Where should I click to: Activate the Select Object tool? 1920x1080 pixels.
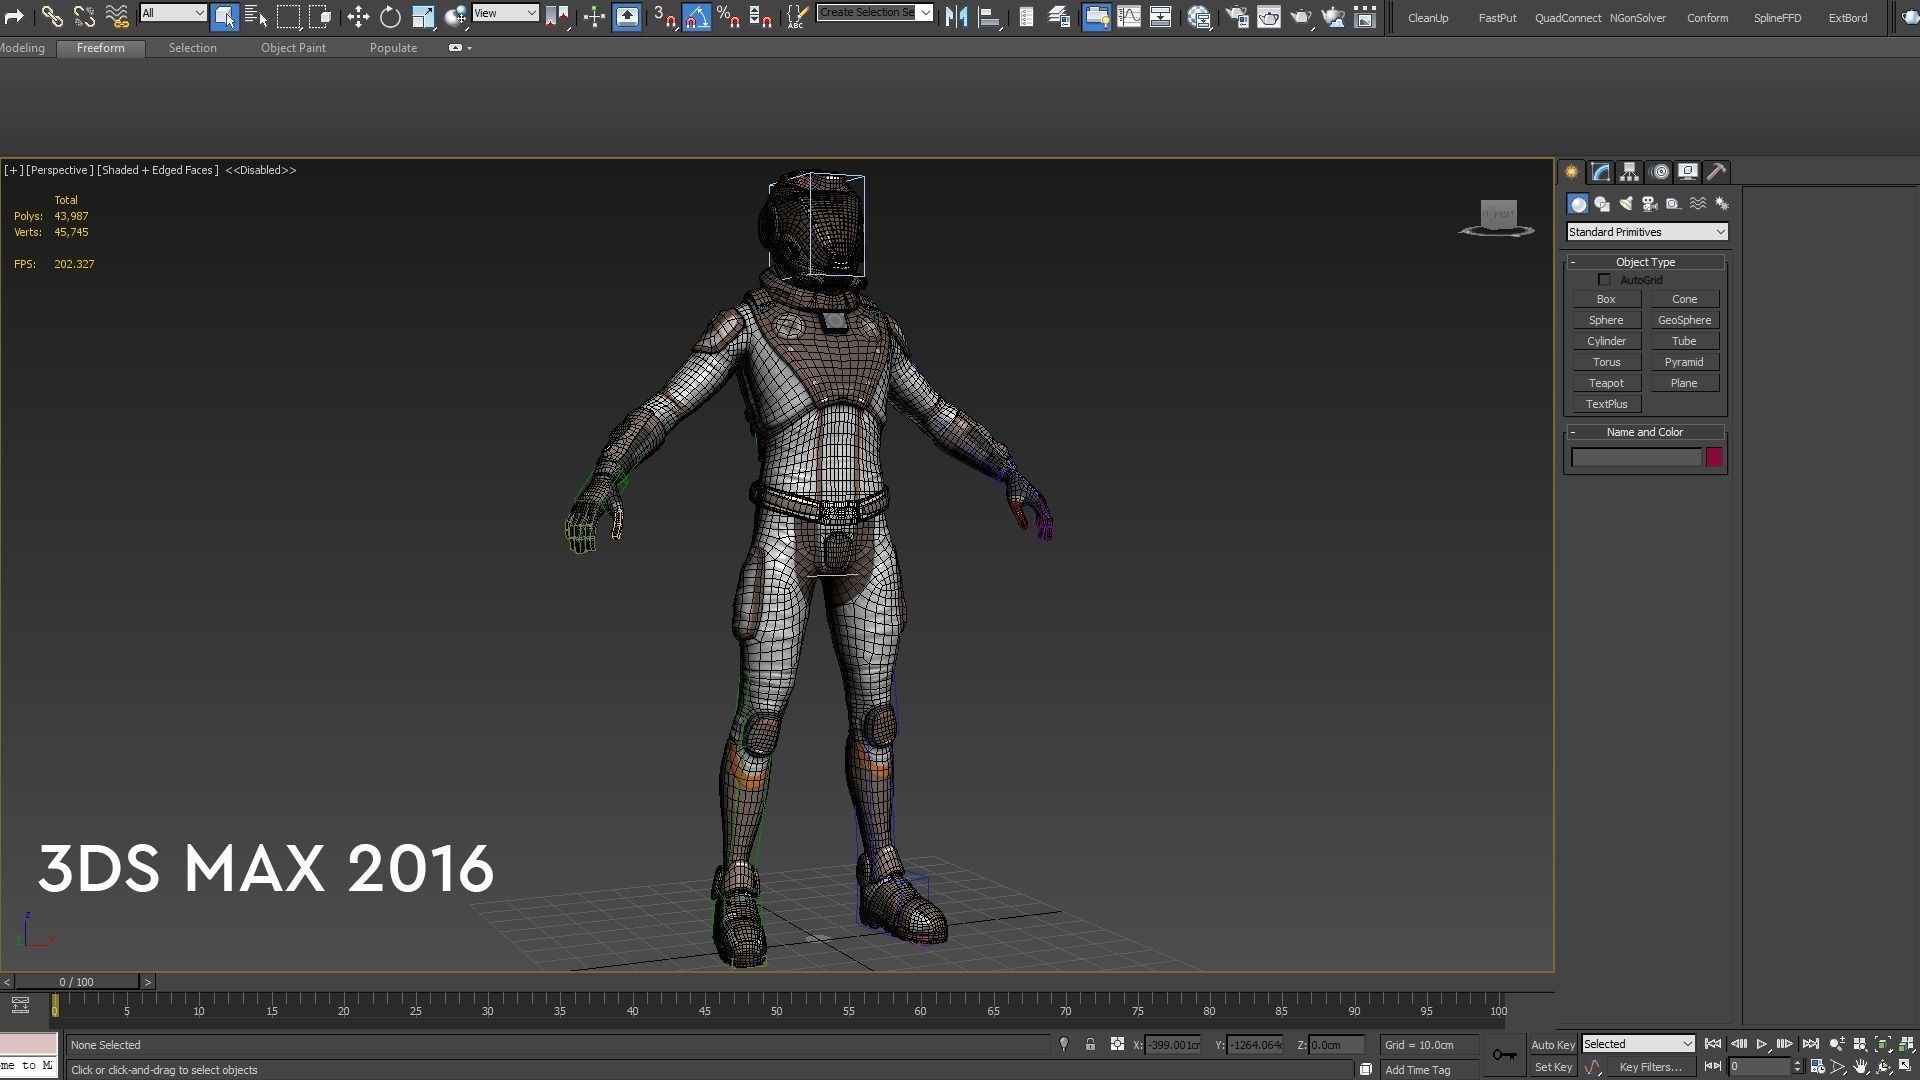[x=224, y=16]
